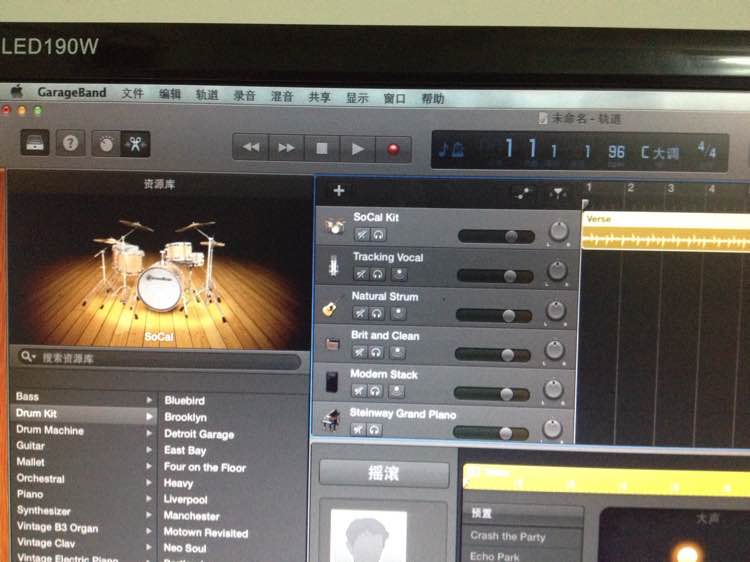Open the GarageBand menu
Viewport: 750px width, 562px height.
tap(72, 92)
